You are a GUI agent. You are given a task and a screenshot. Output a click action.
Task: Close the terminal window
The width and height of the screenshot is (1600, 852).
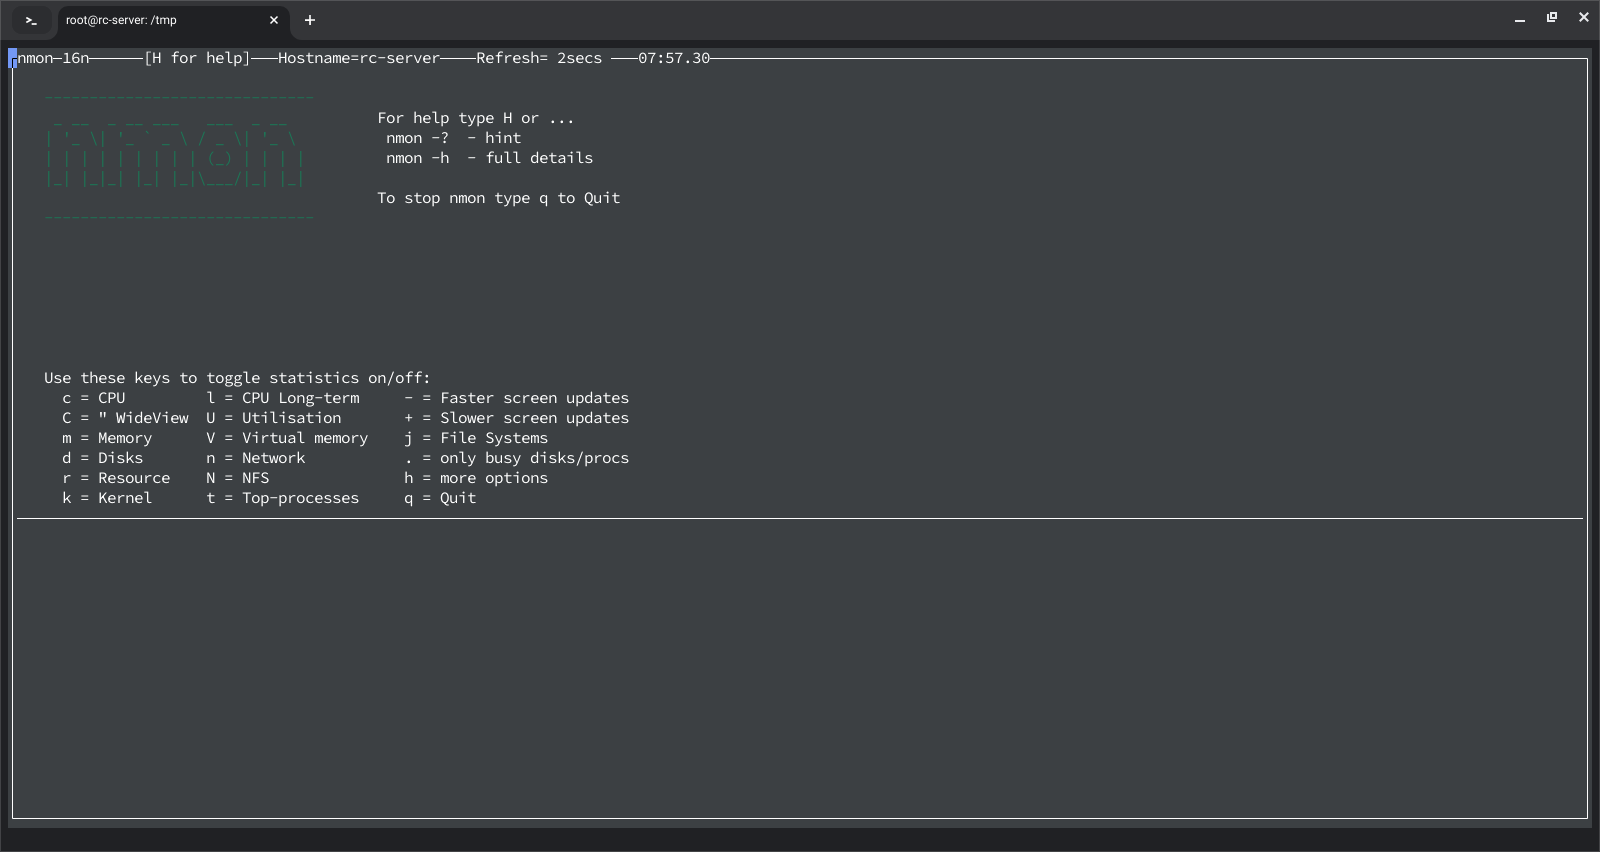point(1583,18)
